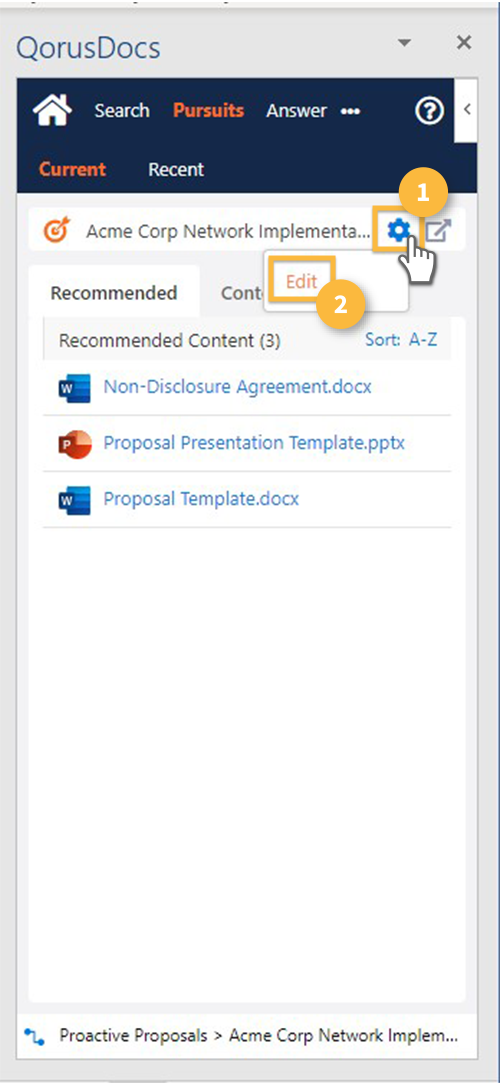Go to the QorusDocs home icon
This screenshot has width=500, height=1083.
coord(52,109)
